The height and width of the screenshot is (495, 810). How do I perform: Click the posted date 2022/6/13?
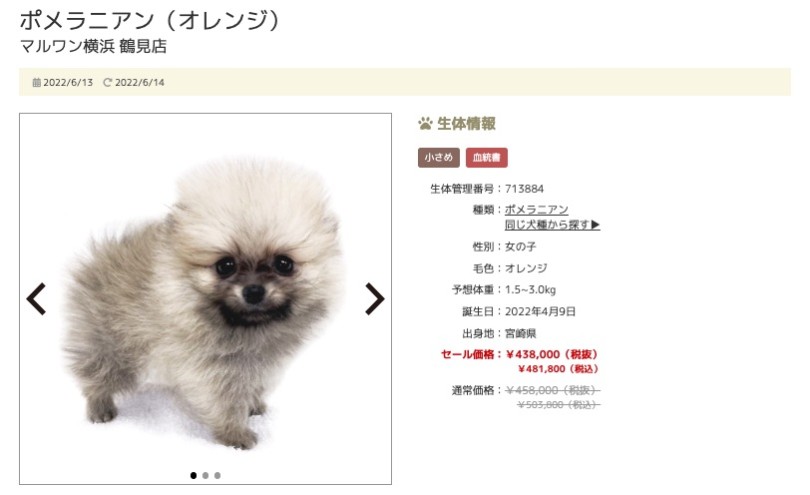pos(68,82)
